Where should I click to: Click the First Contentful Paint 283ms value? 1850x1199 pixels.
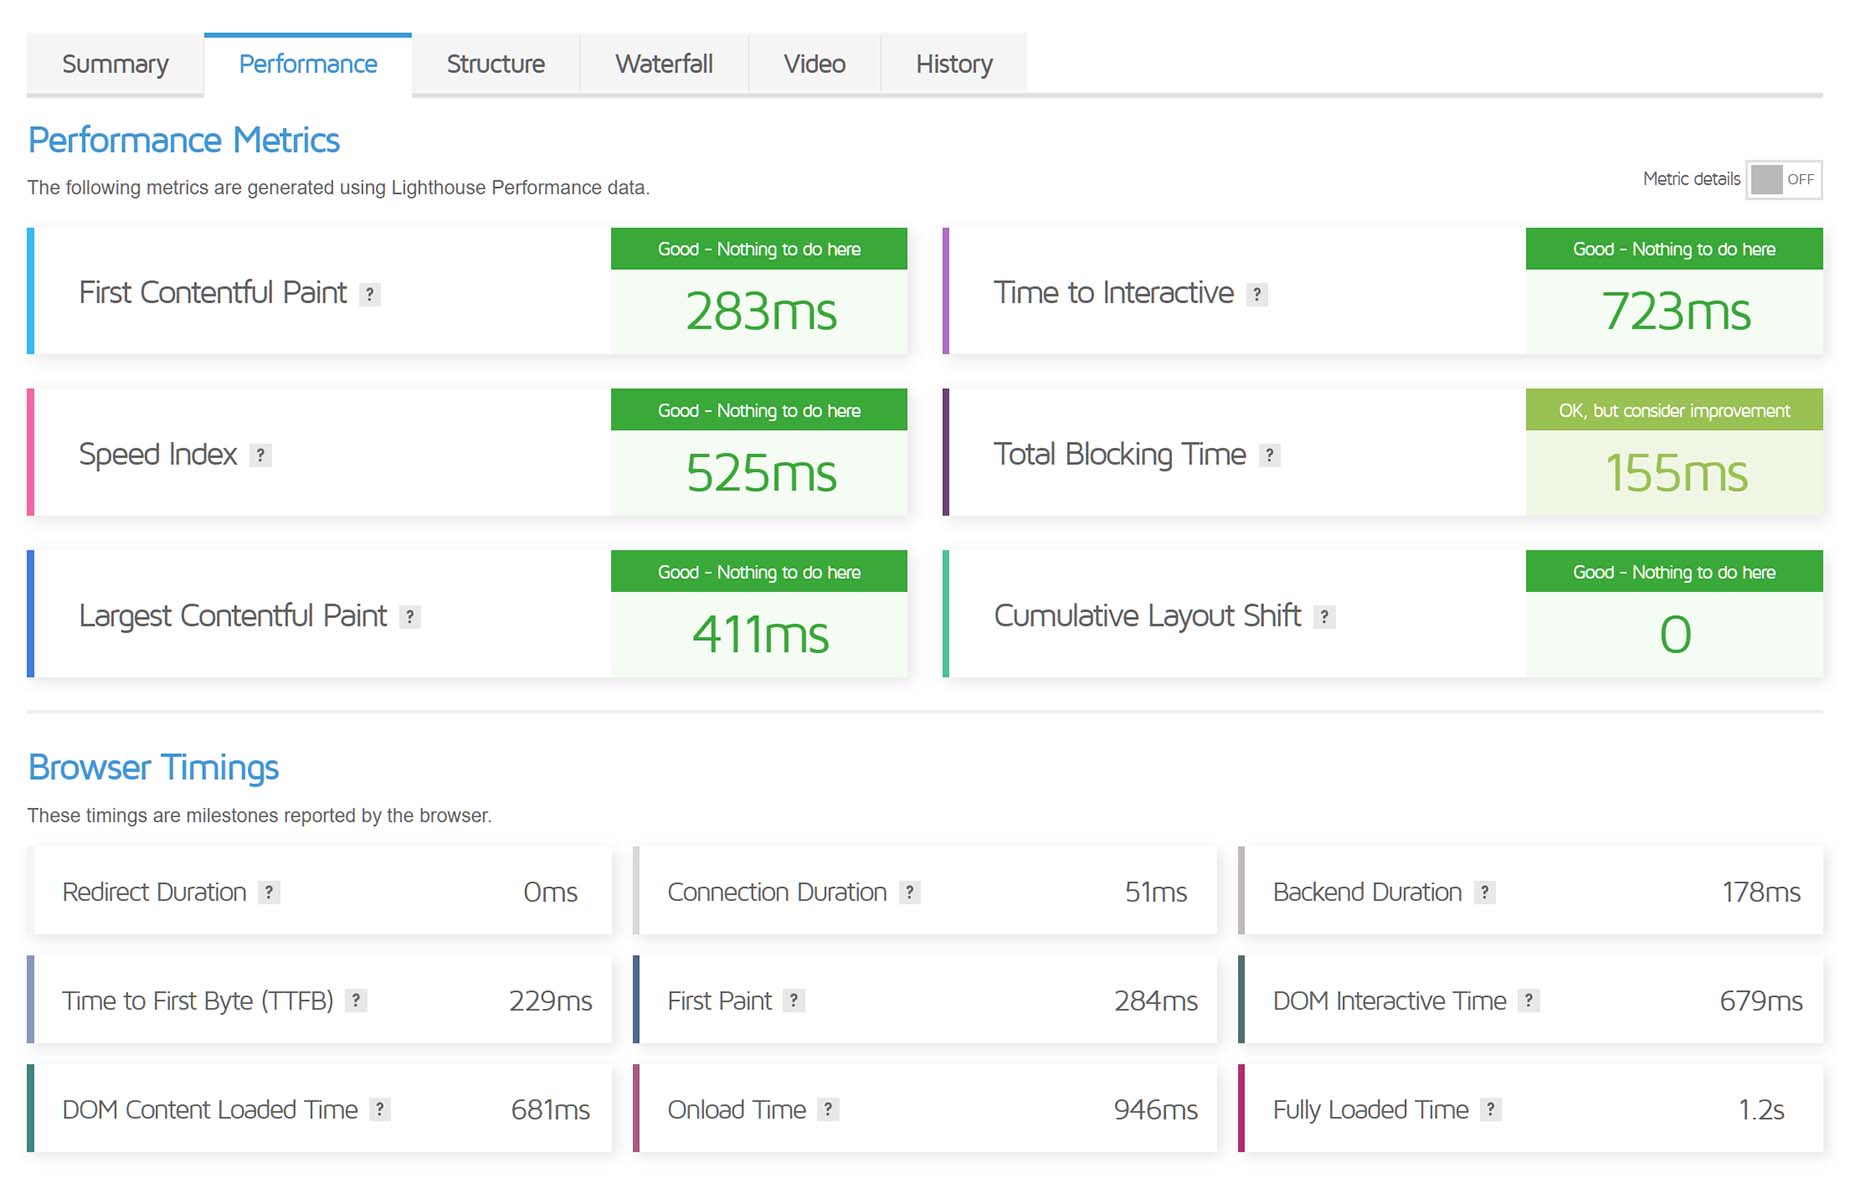click(x=760, y=311)
